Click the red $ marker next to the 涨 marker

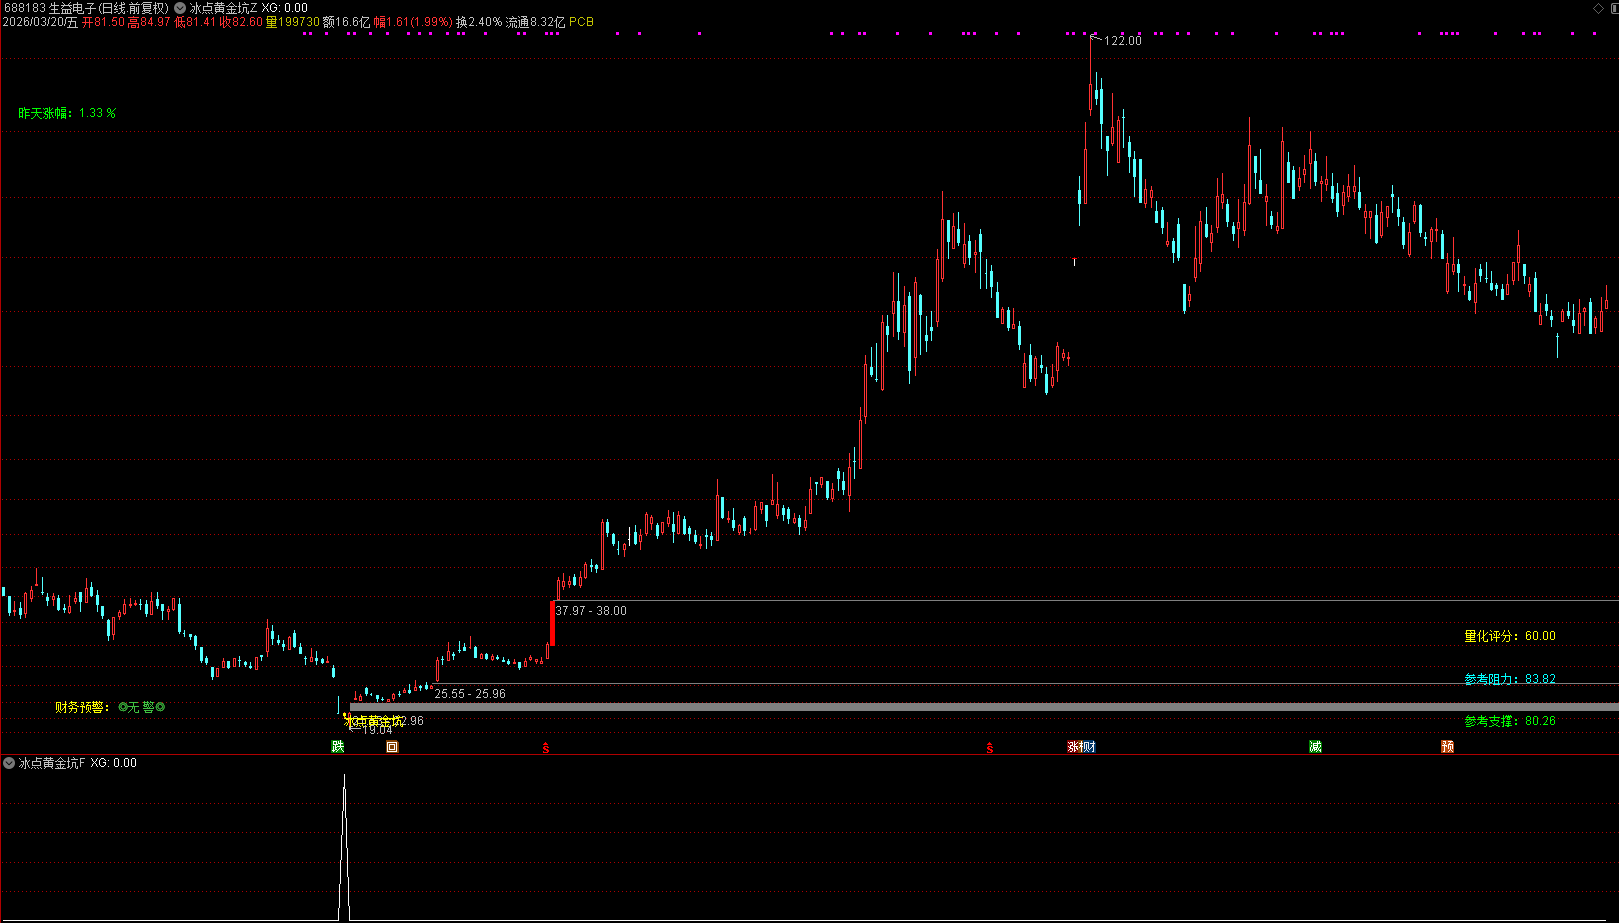[990, 748]
